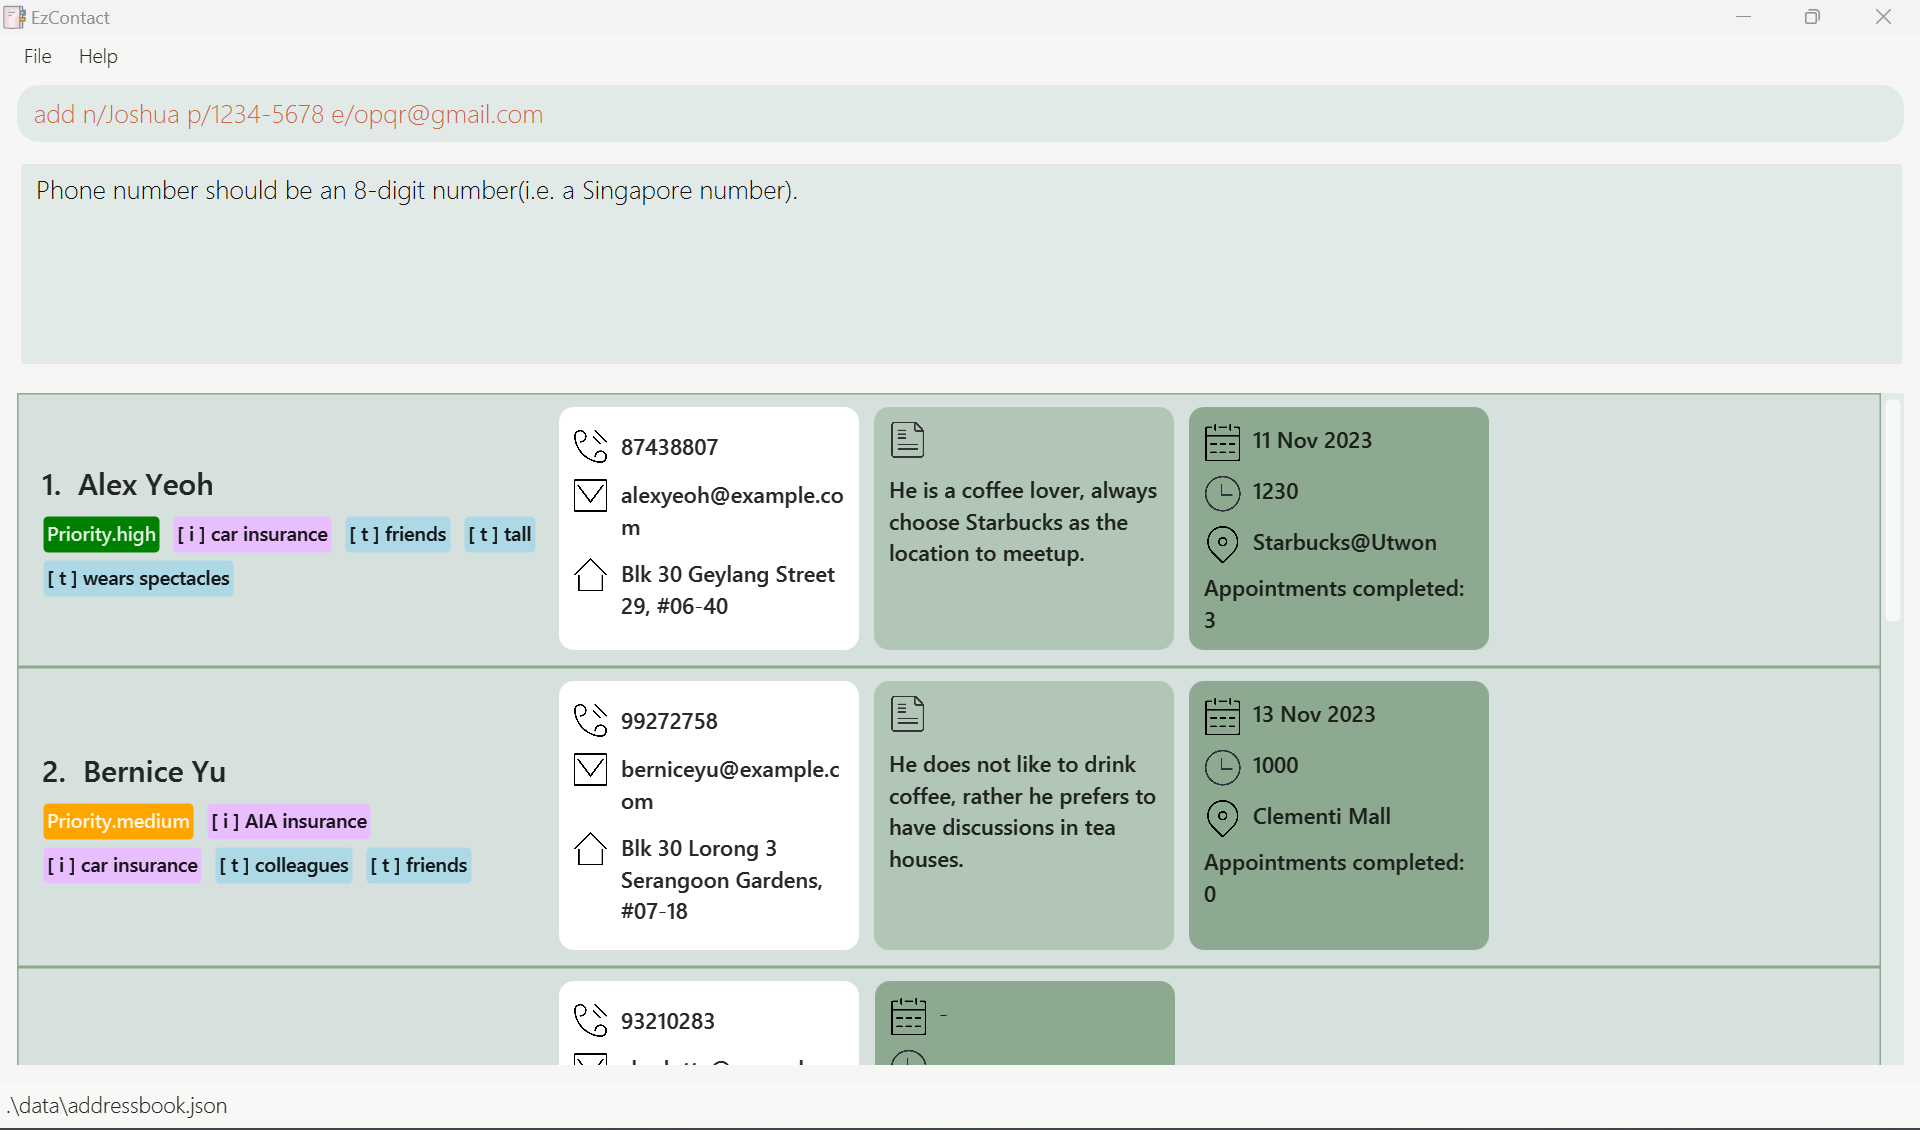
Task: Click the orange Priority.medium tag
Action: tap(118, 821)
